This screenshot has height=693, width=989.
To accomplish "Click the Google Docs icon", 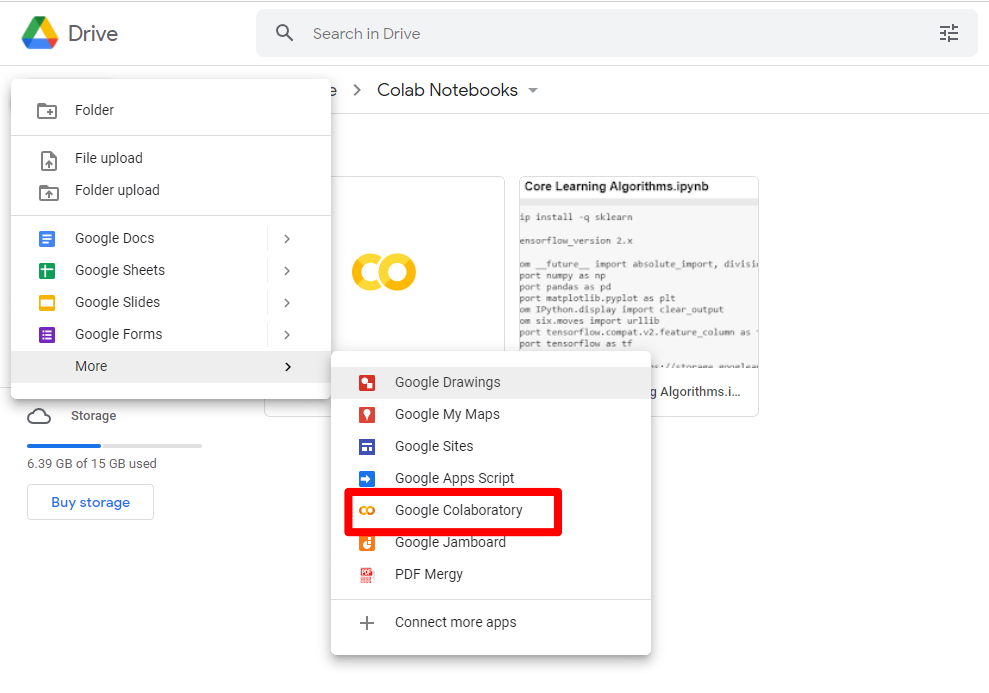I will [x=47, y=239].
